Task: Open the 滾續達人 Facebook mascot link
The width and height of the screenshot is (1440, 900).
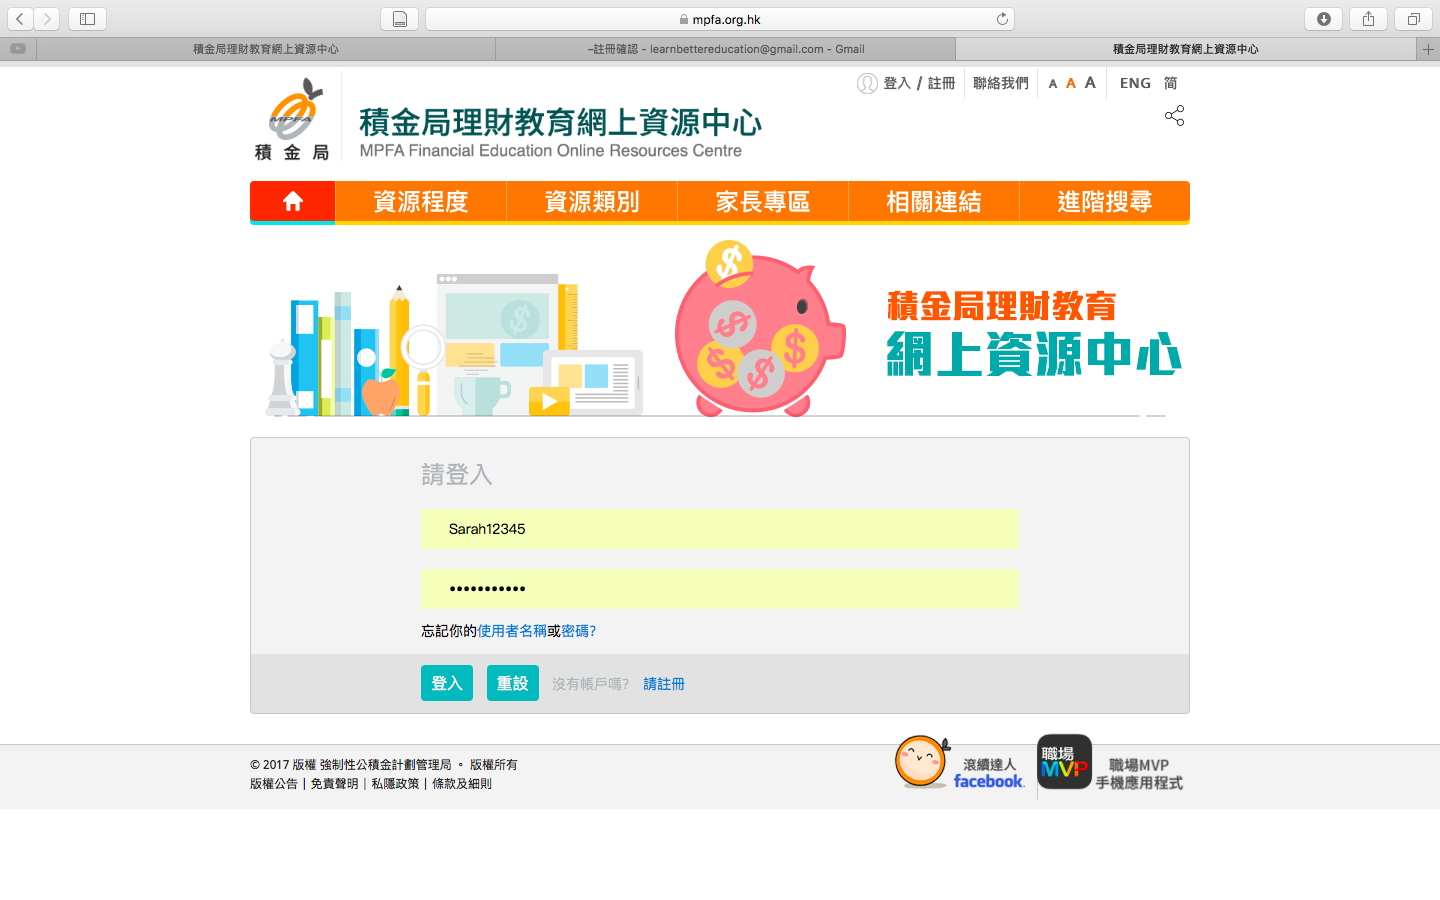Action: coord(921,763)
